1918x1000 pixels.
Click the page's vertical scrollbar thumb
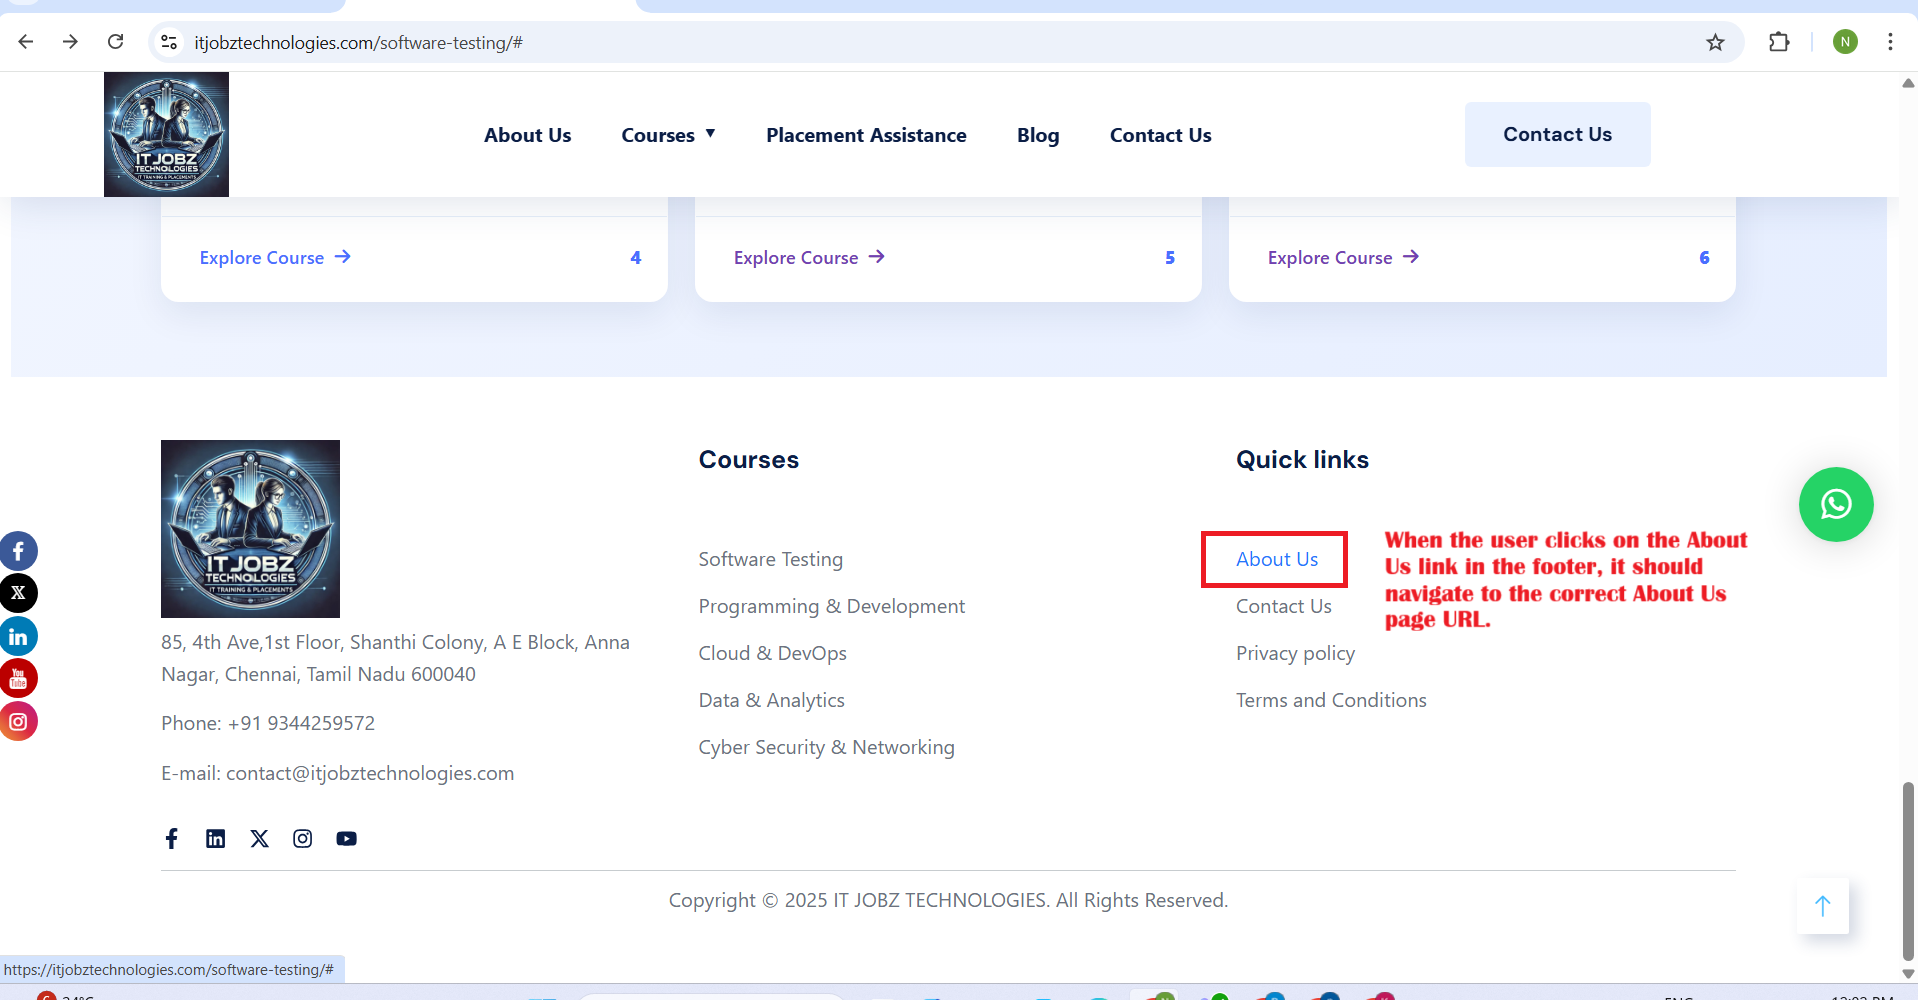tap(1908, 870)
